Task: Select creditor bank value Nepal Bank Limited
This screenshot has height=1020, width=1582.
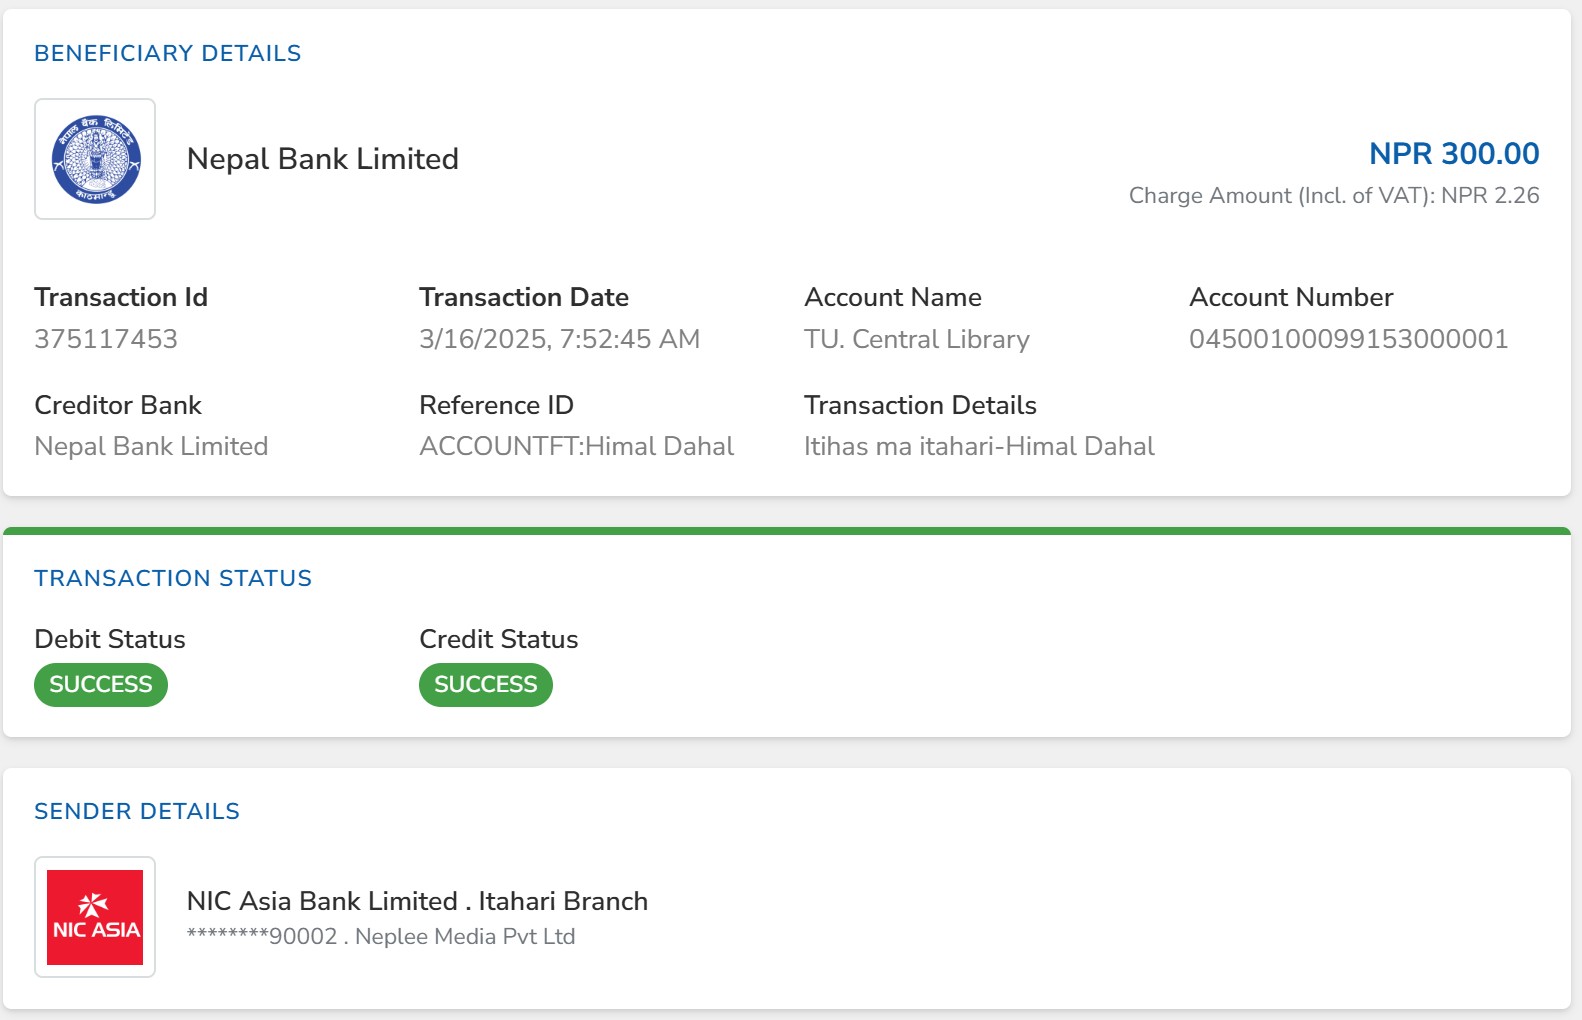Action: click(151, 447)
